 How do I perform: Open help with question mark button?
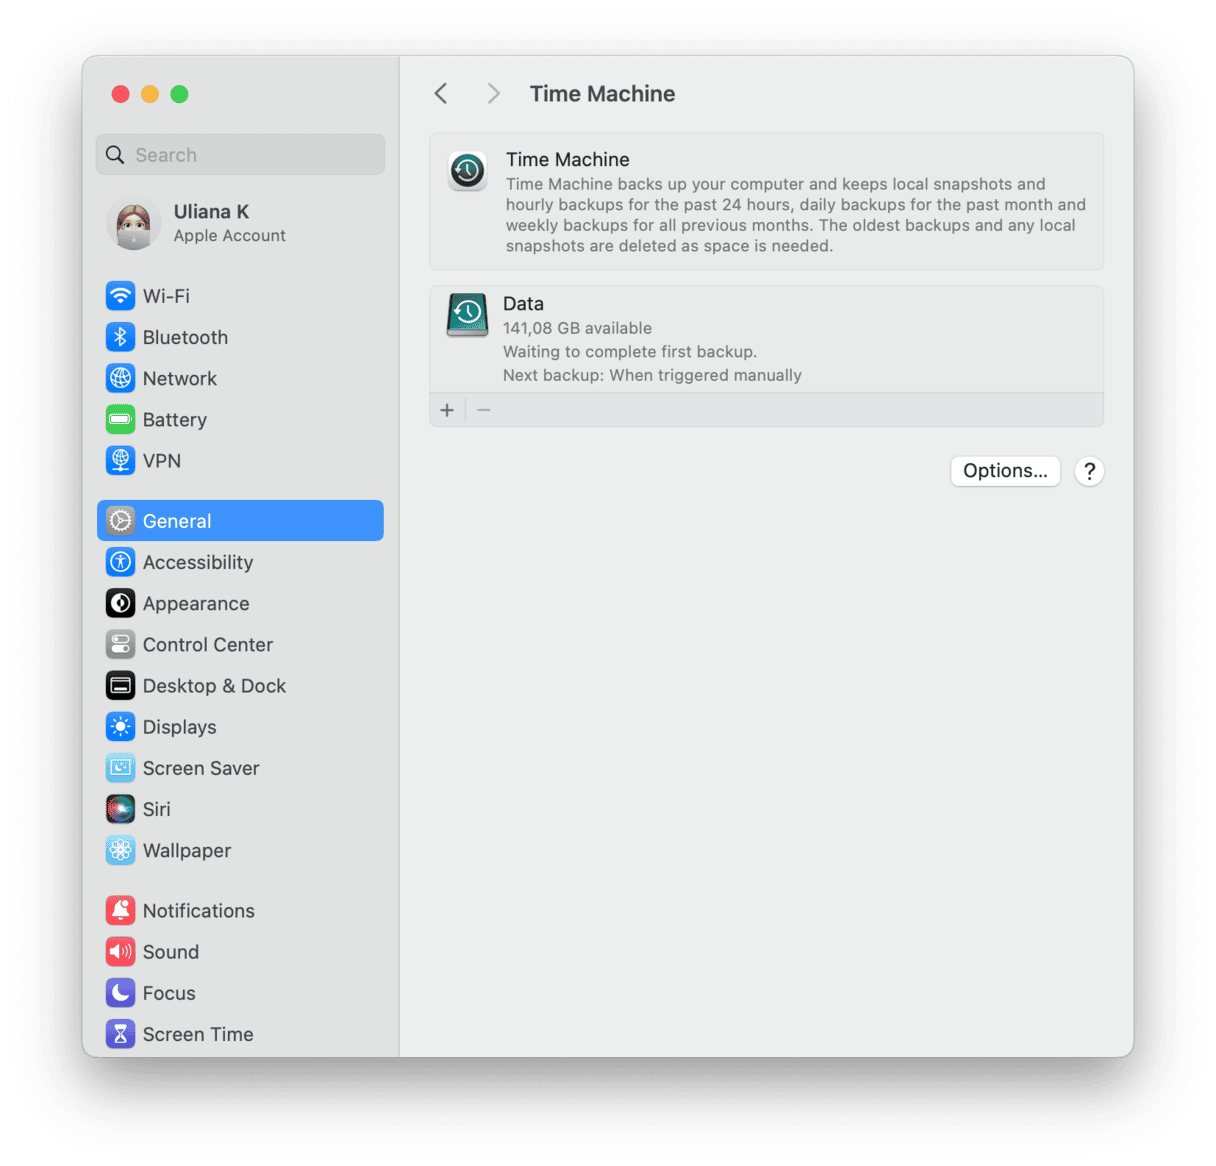tap(1089, 471)
